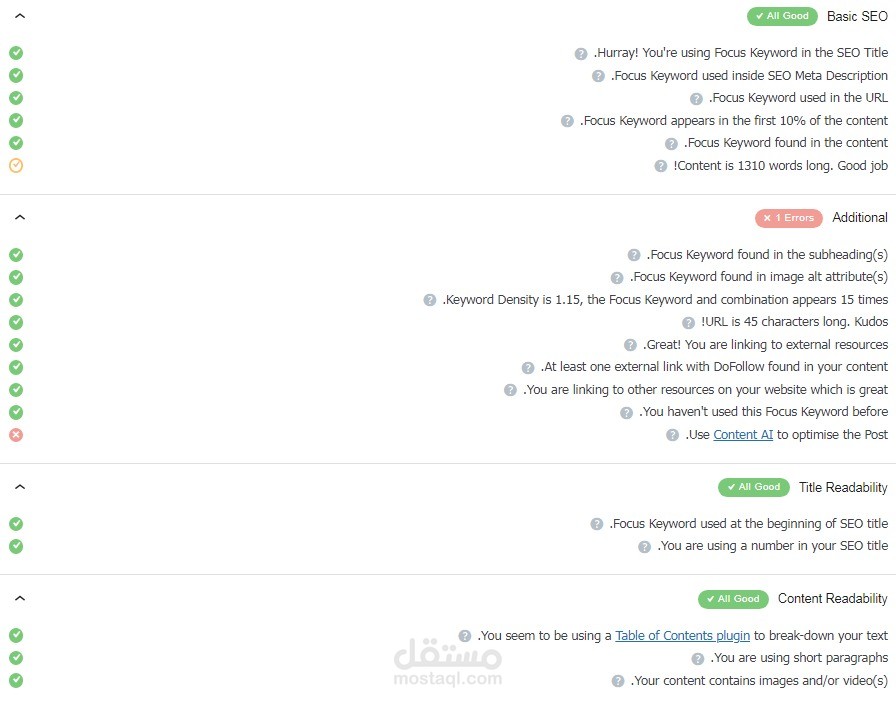The image size is (896, 702).
Task: Collapse the Content Readability section
Action: [x=20, y=599]
